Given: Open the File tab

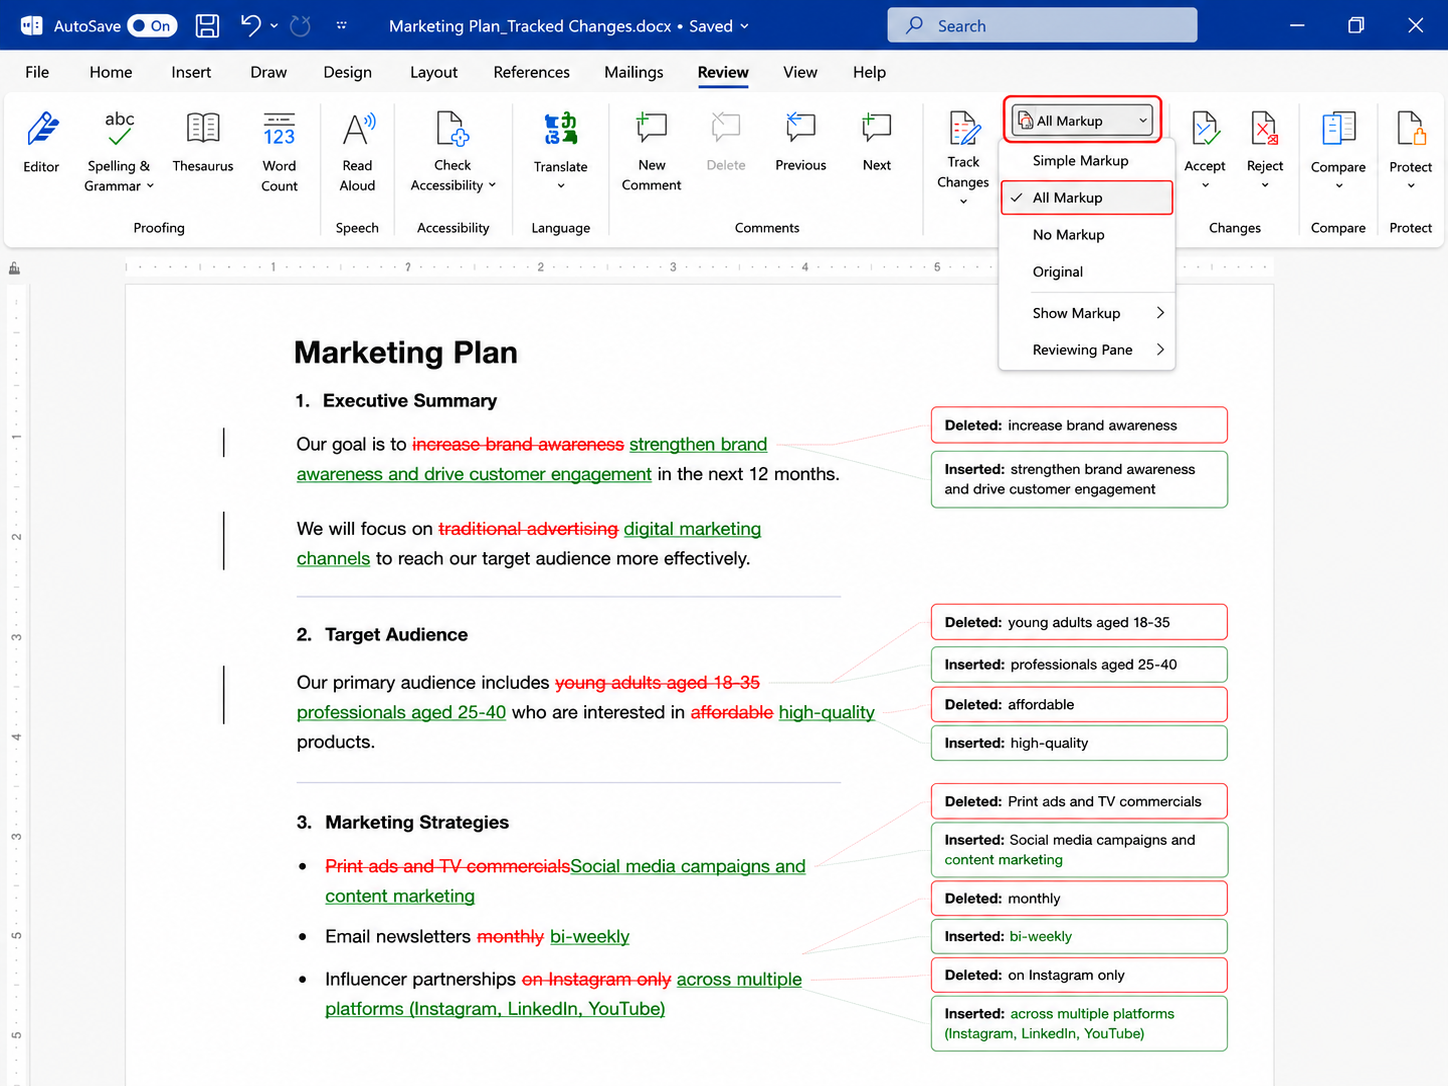Looking at the screenshot, I should coord(37,72).
